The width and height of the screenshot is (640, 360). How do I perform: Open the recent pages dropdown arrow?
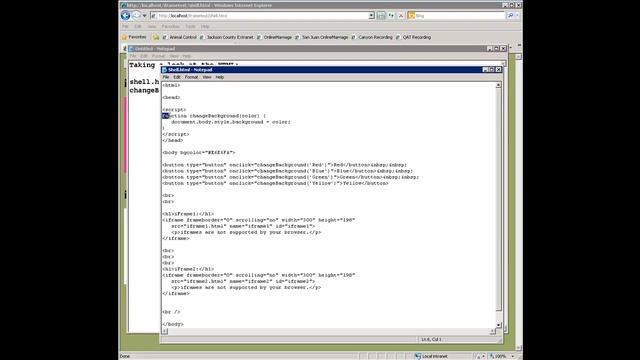tap(144, 16)
